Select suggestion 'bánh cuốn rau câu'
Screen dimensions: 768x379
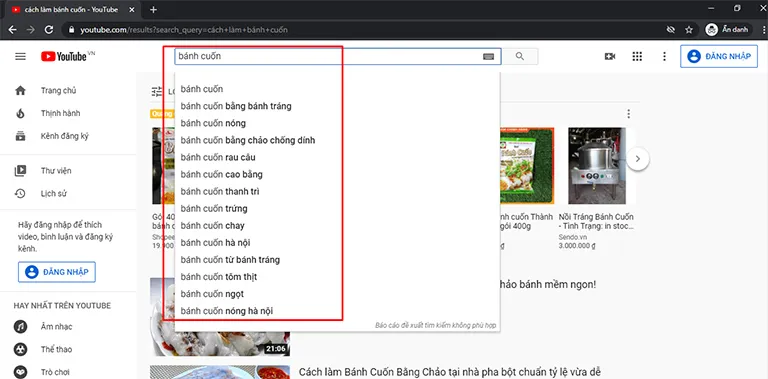click(x=337, y=157)
